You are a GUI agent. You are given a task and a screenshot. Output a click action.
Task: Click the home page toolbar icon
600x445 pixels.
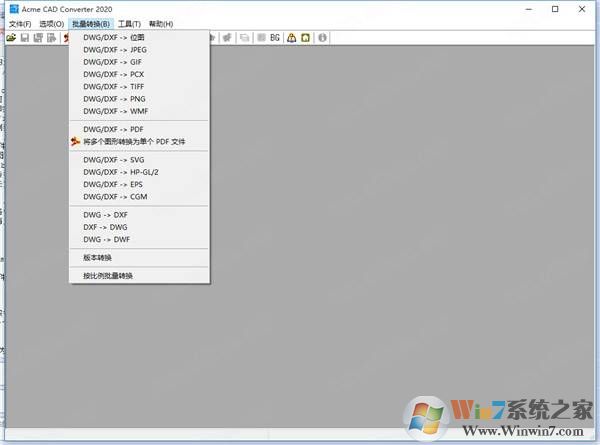tap(305, 37)
